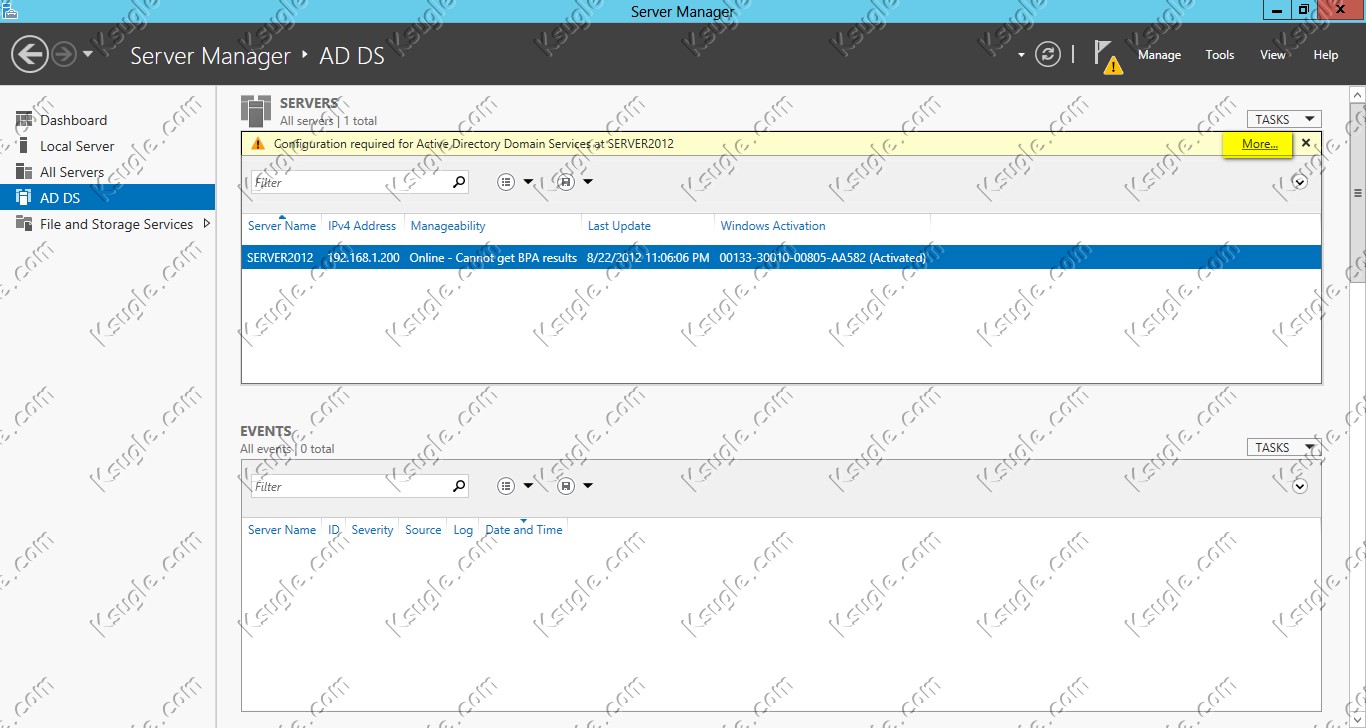The height and width of the screenshot is (728, 1366).
Task: Open navigation history dropdown beside forward arrow
Action: point(88,54)
